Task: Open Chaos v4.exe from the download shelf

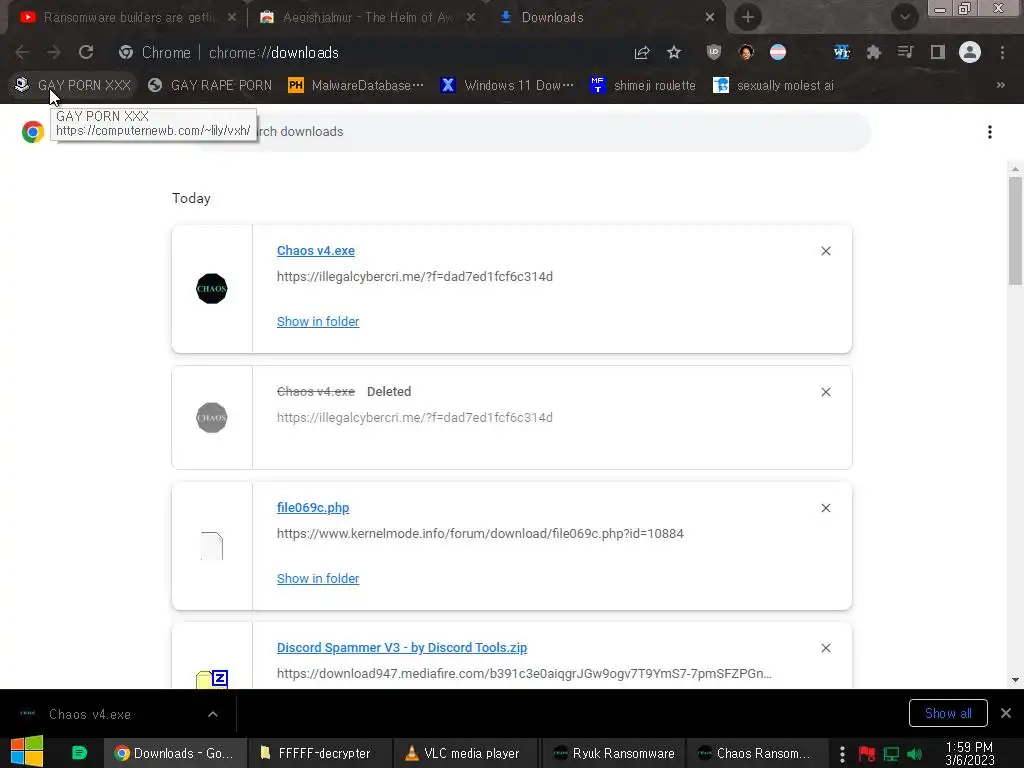Action: point(89,714)
